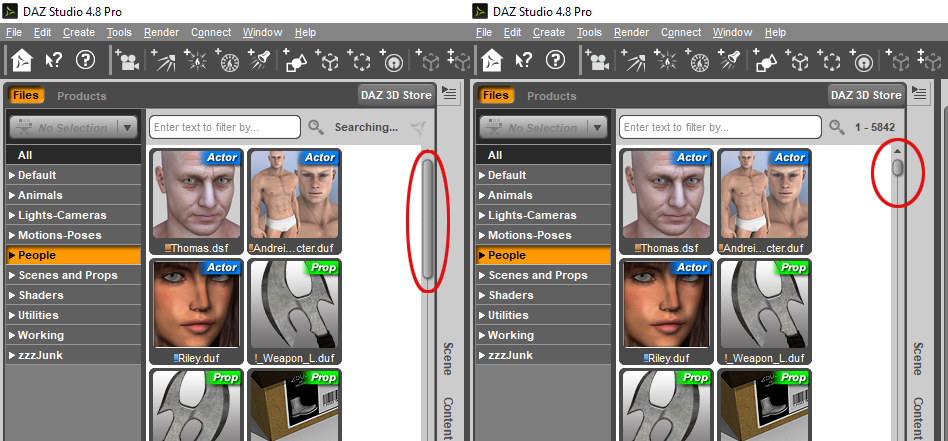Image resolution: width=948 pixels, height=441 pixels.
Task: Select the All category in left window
Action: tap(73, 155)
